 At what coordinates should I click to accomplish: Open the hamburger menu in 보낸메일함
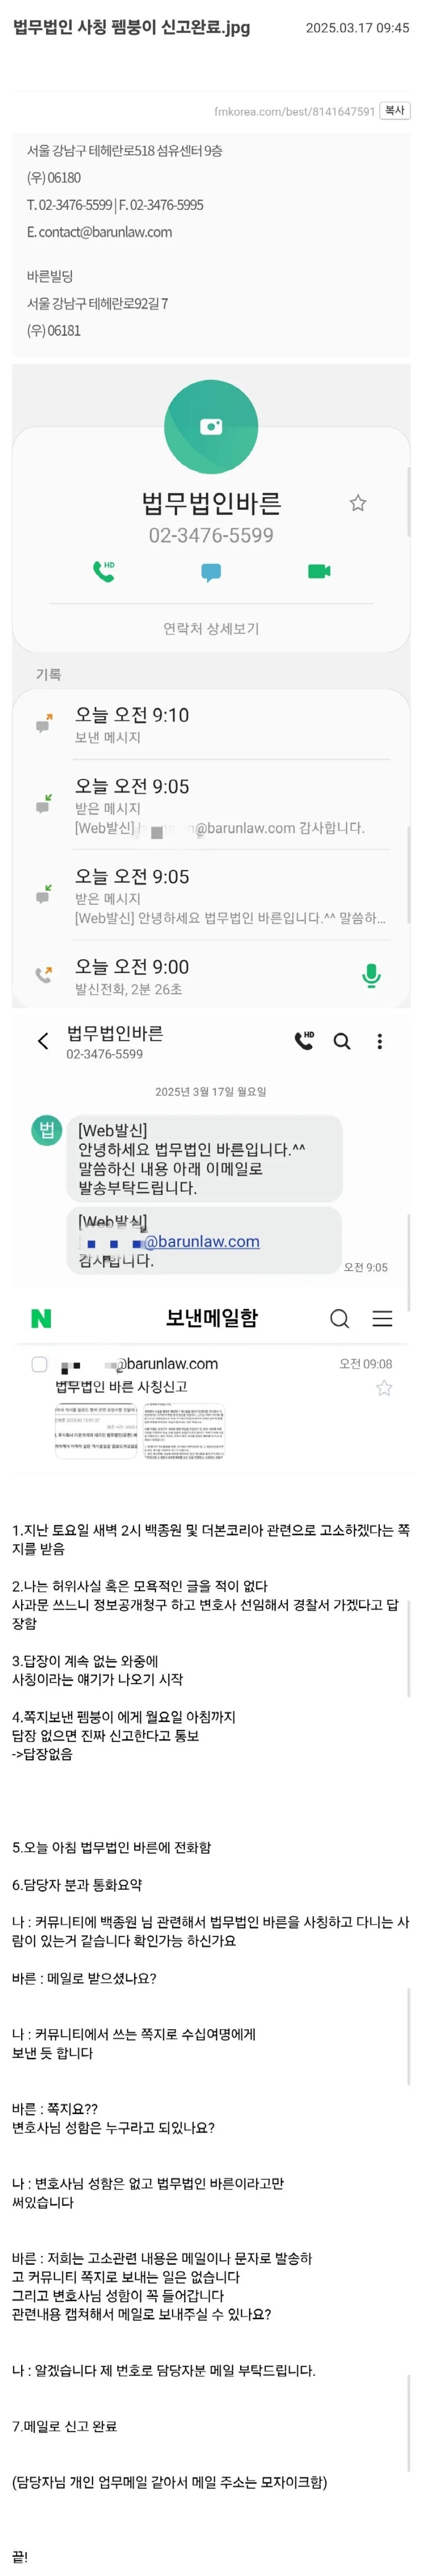(x=382, y=1318)
